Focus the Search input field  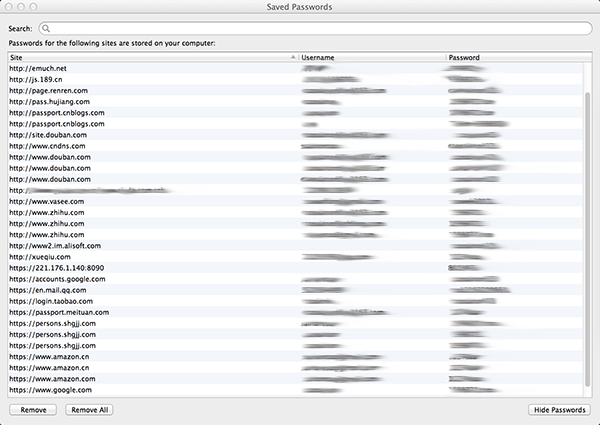(315, 29)
